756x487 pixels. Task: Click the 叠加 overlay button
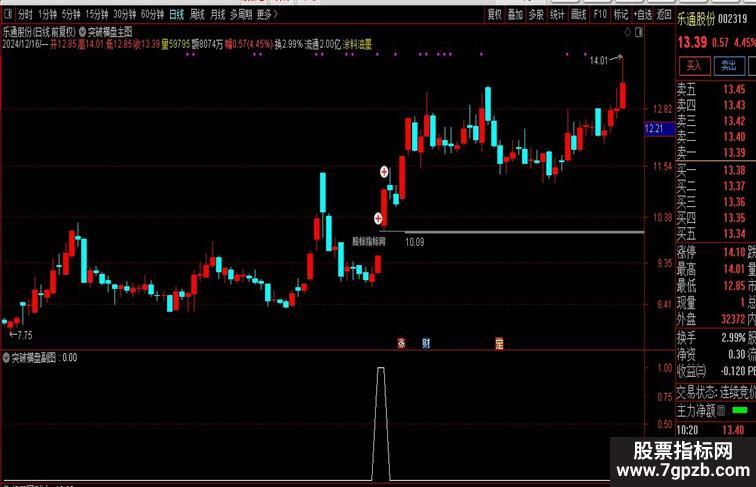pyautogui.click(x=515, y=15)
